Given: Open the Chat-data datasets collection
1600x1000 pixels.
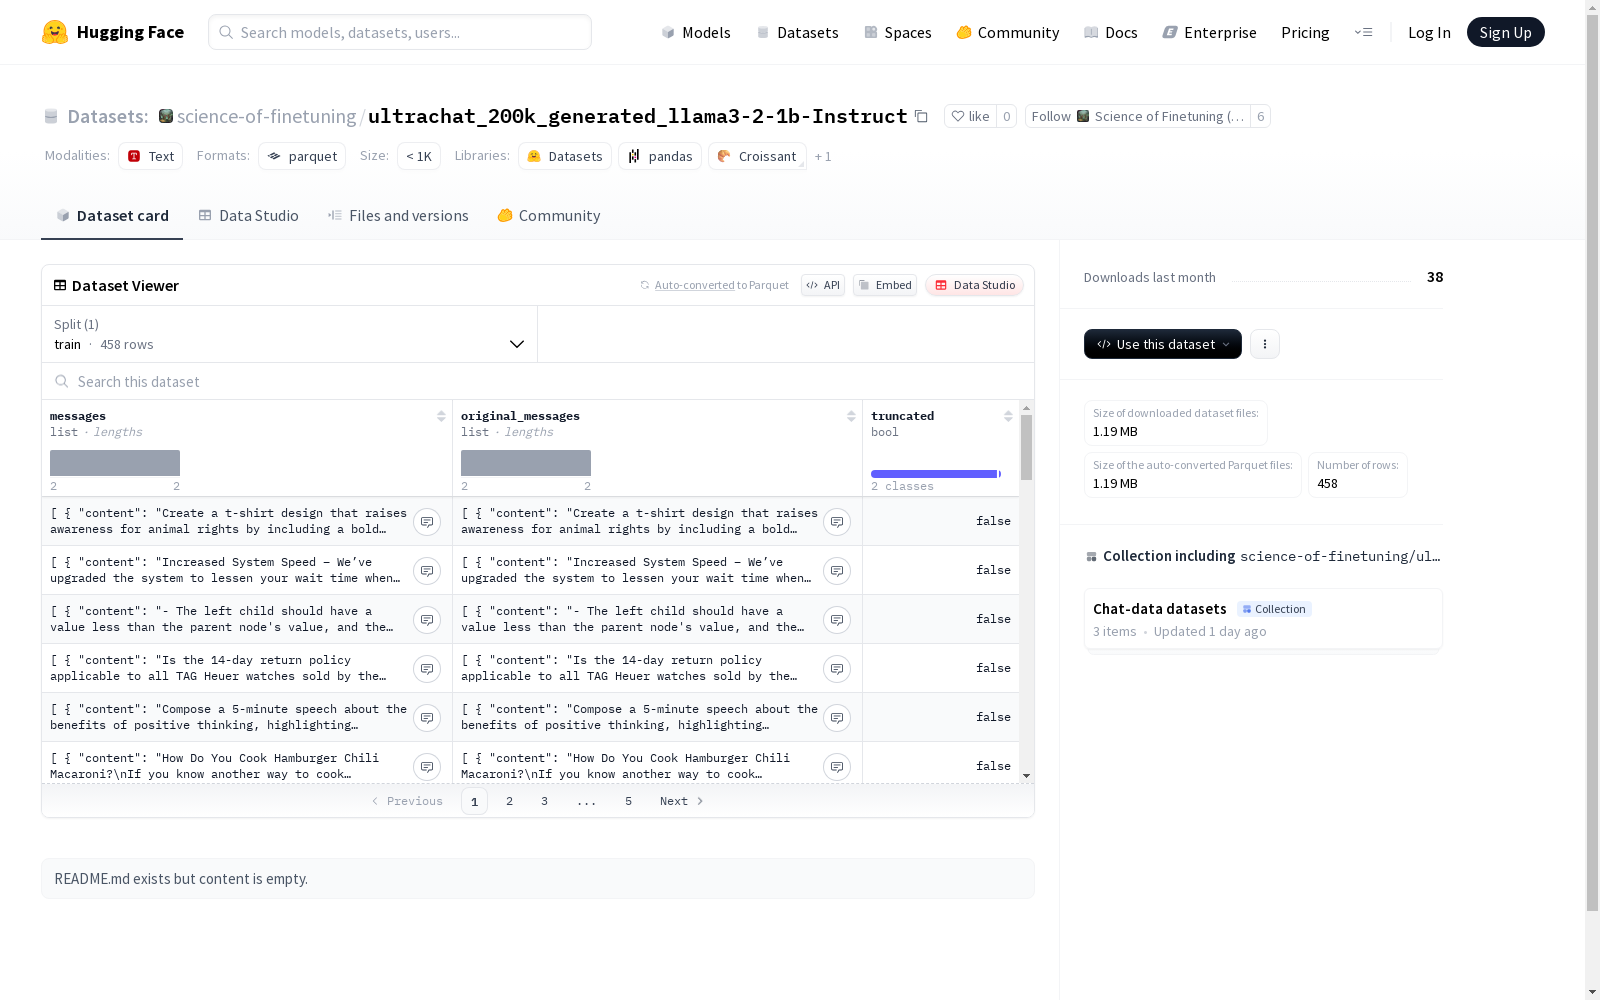Looking at the screenshot, I should click(x=1263, y=620).
